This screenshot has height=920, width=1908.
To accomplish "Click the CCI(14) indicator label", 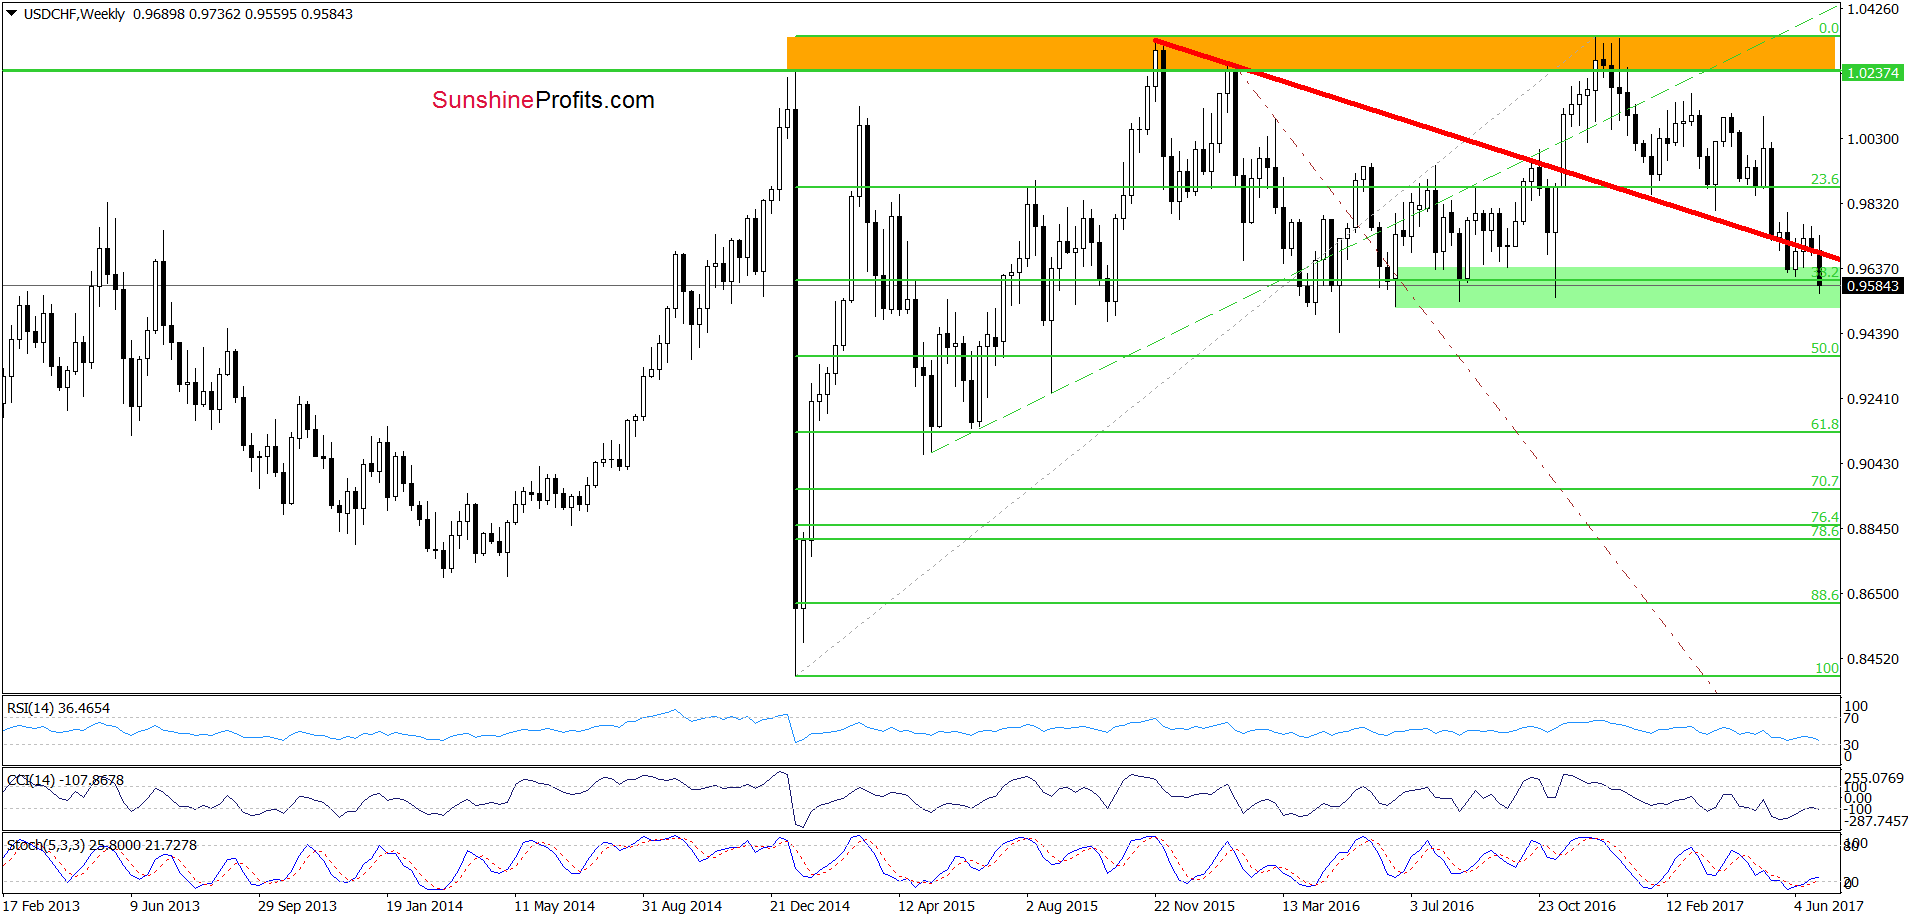I will (x=65, y=780).
